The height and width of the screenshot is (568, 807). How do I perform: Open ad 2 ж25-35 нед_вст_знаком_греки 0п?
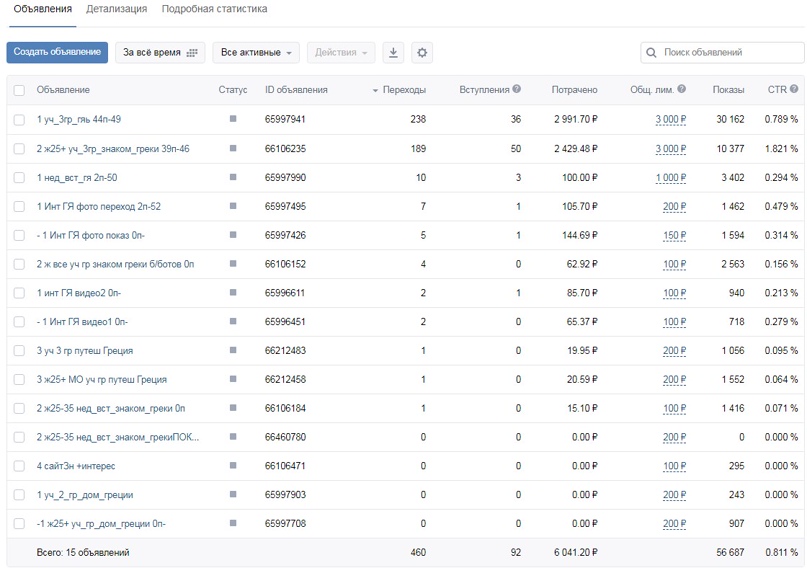(x=111, y=408)
